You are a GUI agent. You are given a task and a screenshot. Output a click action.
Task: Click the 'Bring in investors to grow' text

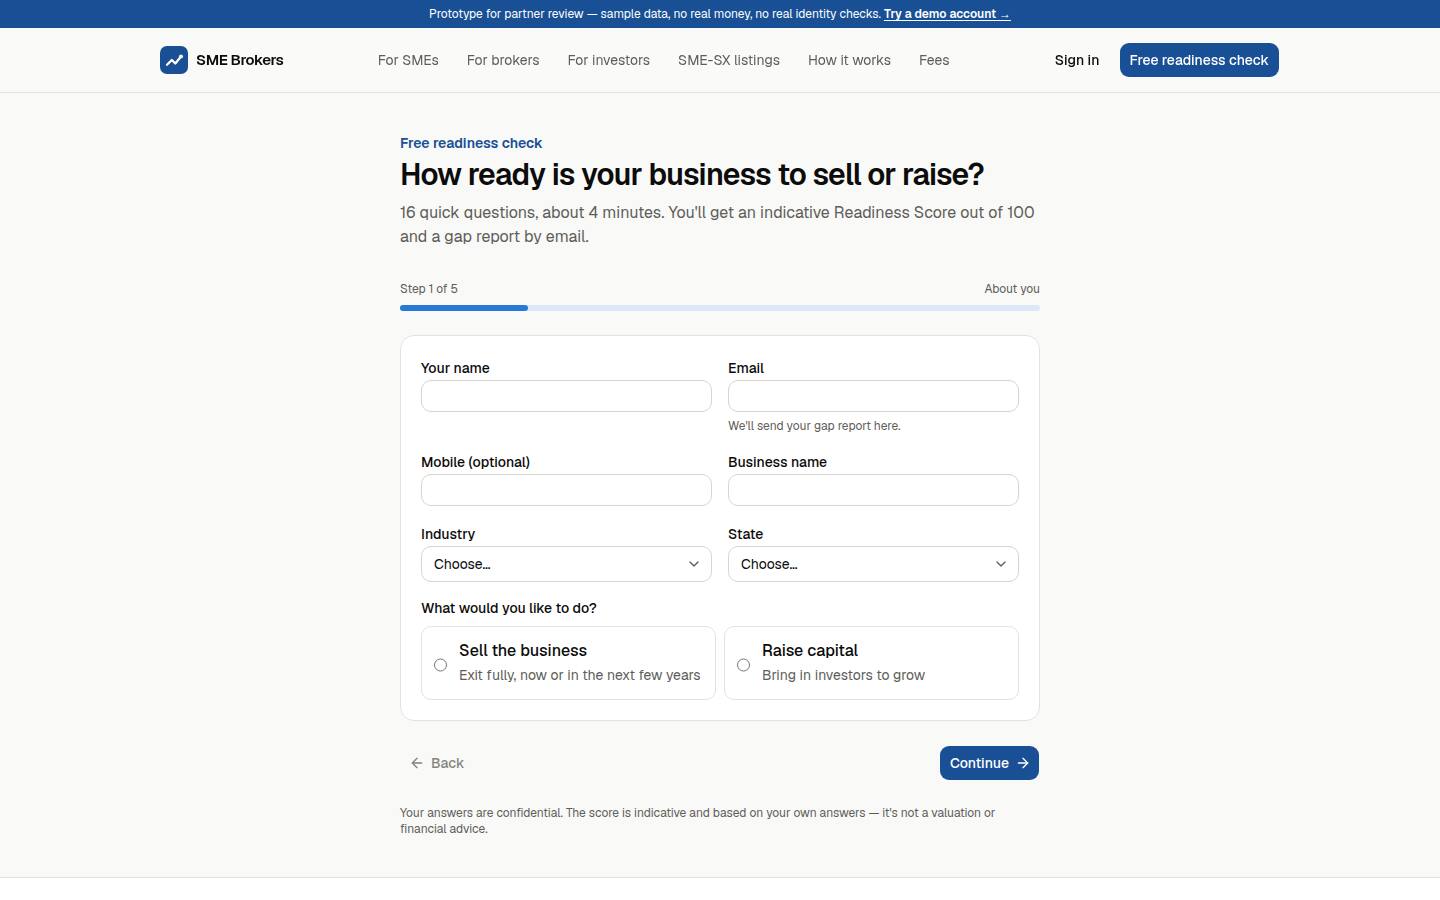point(843,675)
